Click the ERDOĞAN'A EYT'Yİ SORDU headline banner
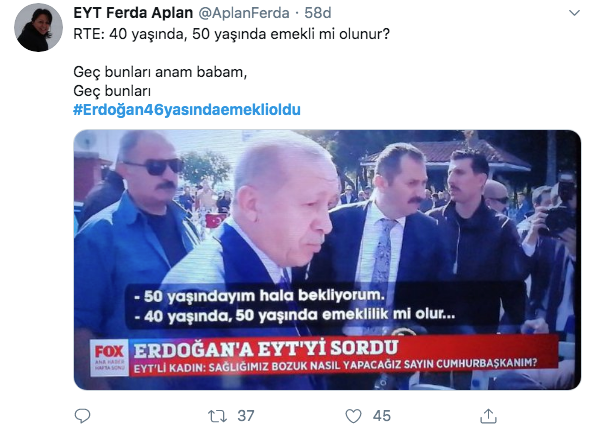This screenshot has height=432, width=594. (x=266, y=349)
